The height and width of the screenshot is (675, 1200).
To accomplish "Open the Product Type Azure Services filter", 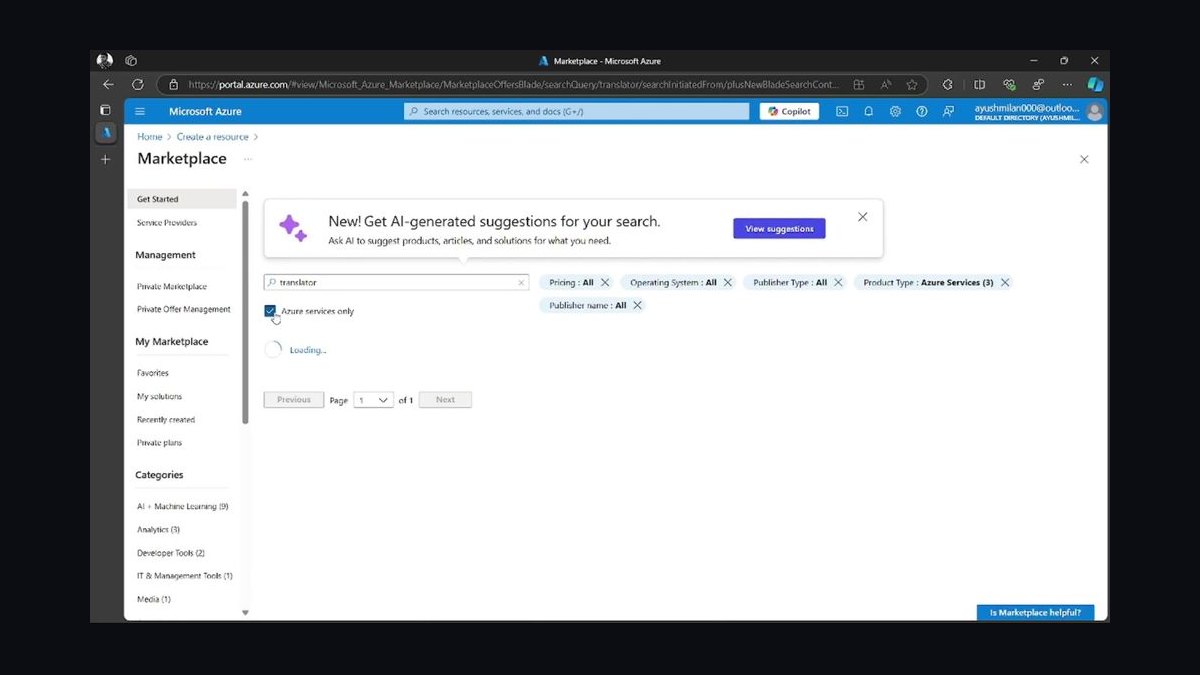I will (928, 283).
